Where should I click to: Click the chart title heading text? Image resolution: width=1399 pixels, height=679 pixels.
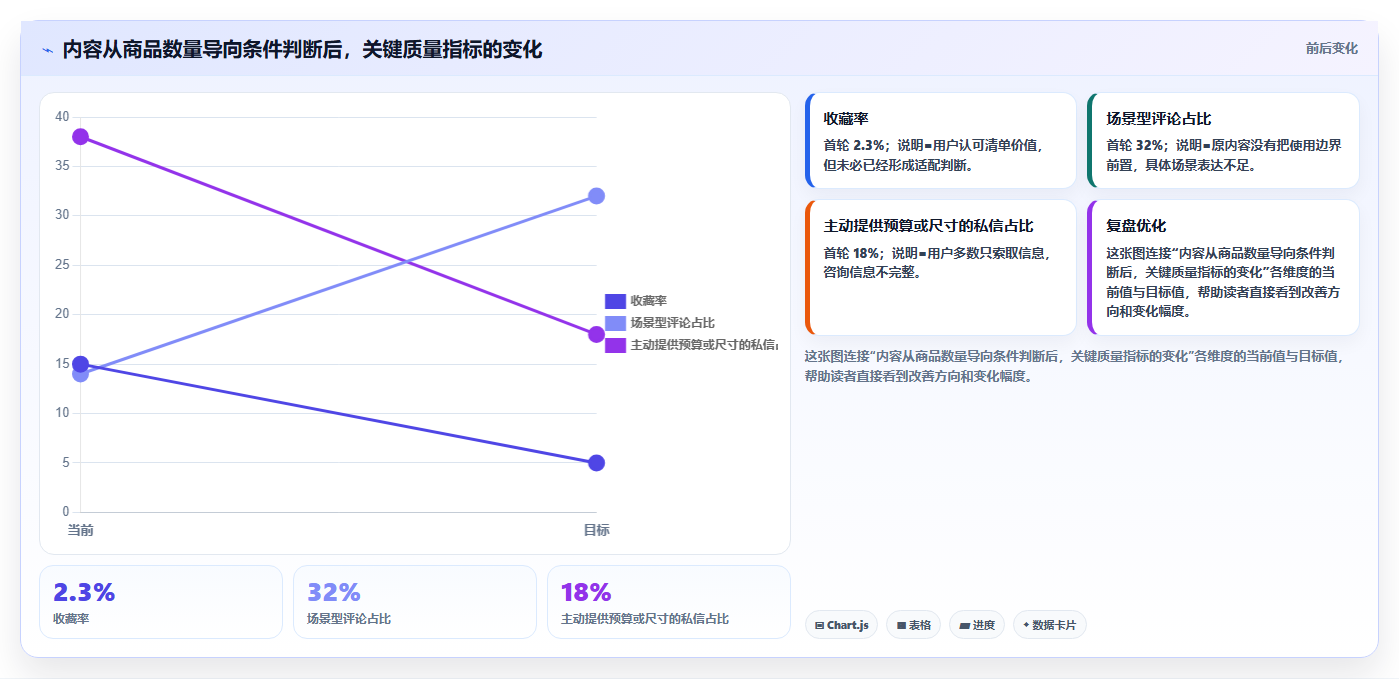tap(302, 50)
